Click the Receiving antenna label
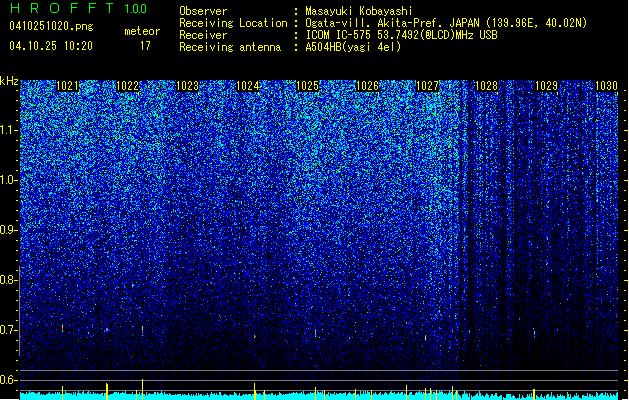This screenshot has width=629, height=400. pyautogui.click(x=230, y=47)
